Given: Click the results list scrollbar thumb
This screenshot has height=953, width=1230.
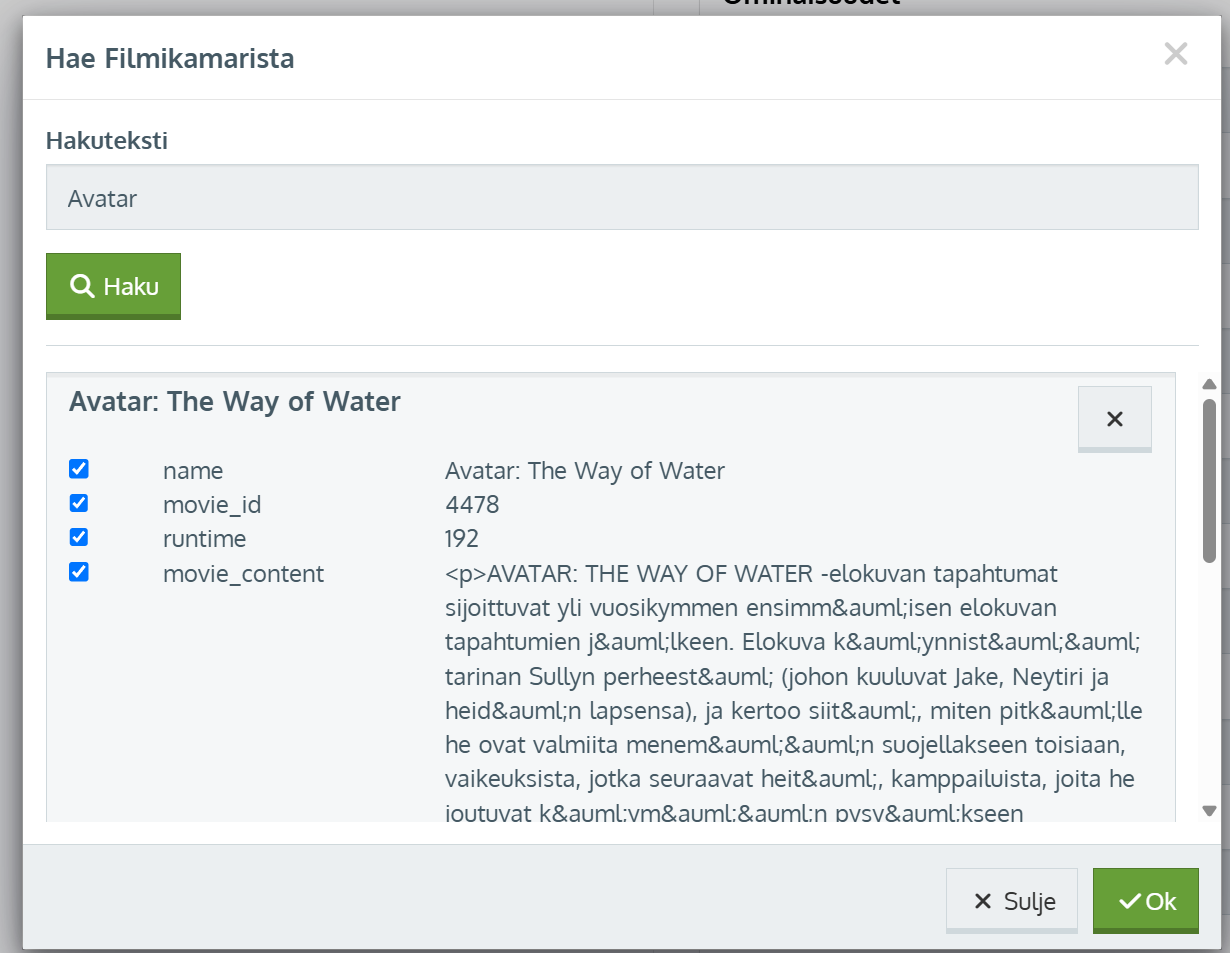Looking at the screenshot, I should [x=1209, y=480].
